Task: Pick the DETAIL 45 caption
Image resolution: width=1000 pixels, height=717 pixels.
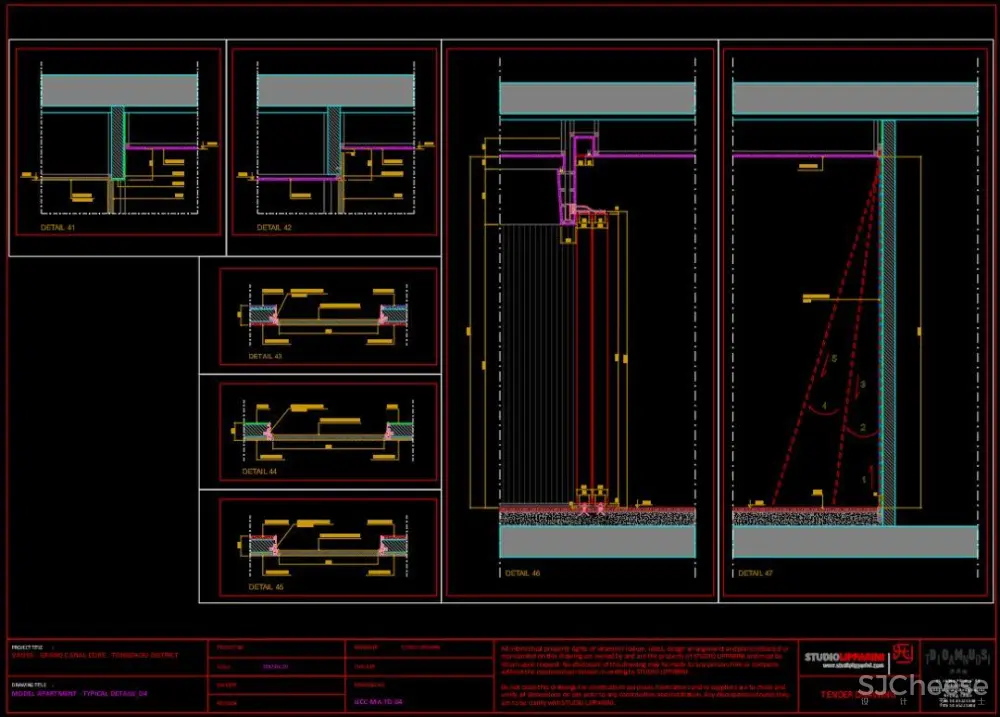Action: [x=265, y=587]
